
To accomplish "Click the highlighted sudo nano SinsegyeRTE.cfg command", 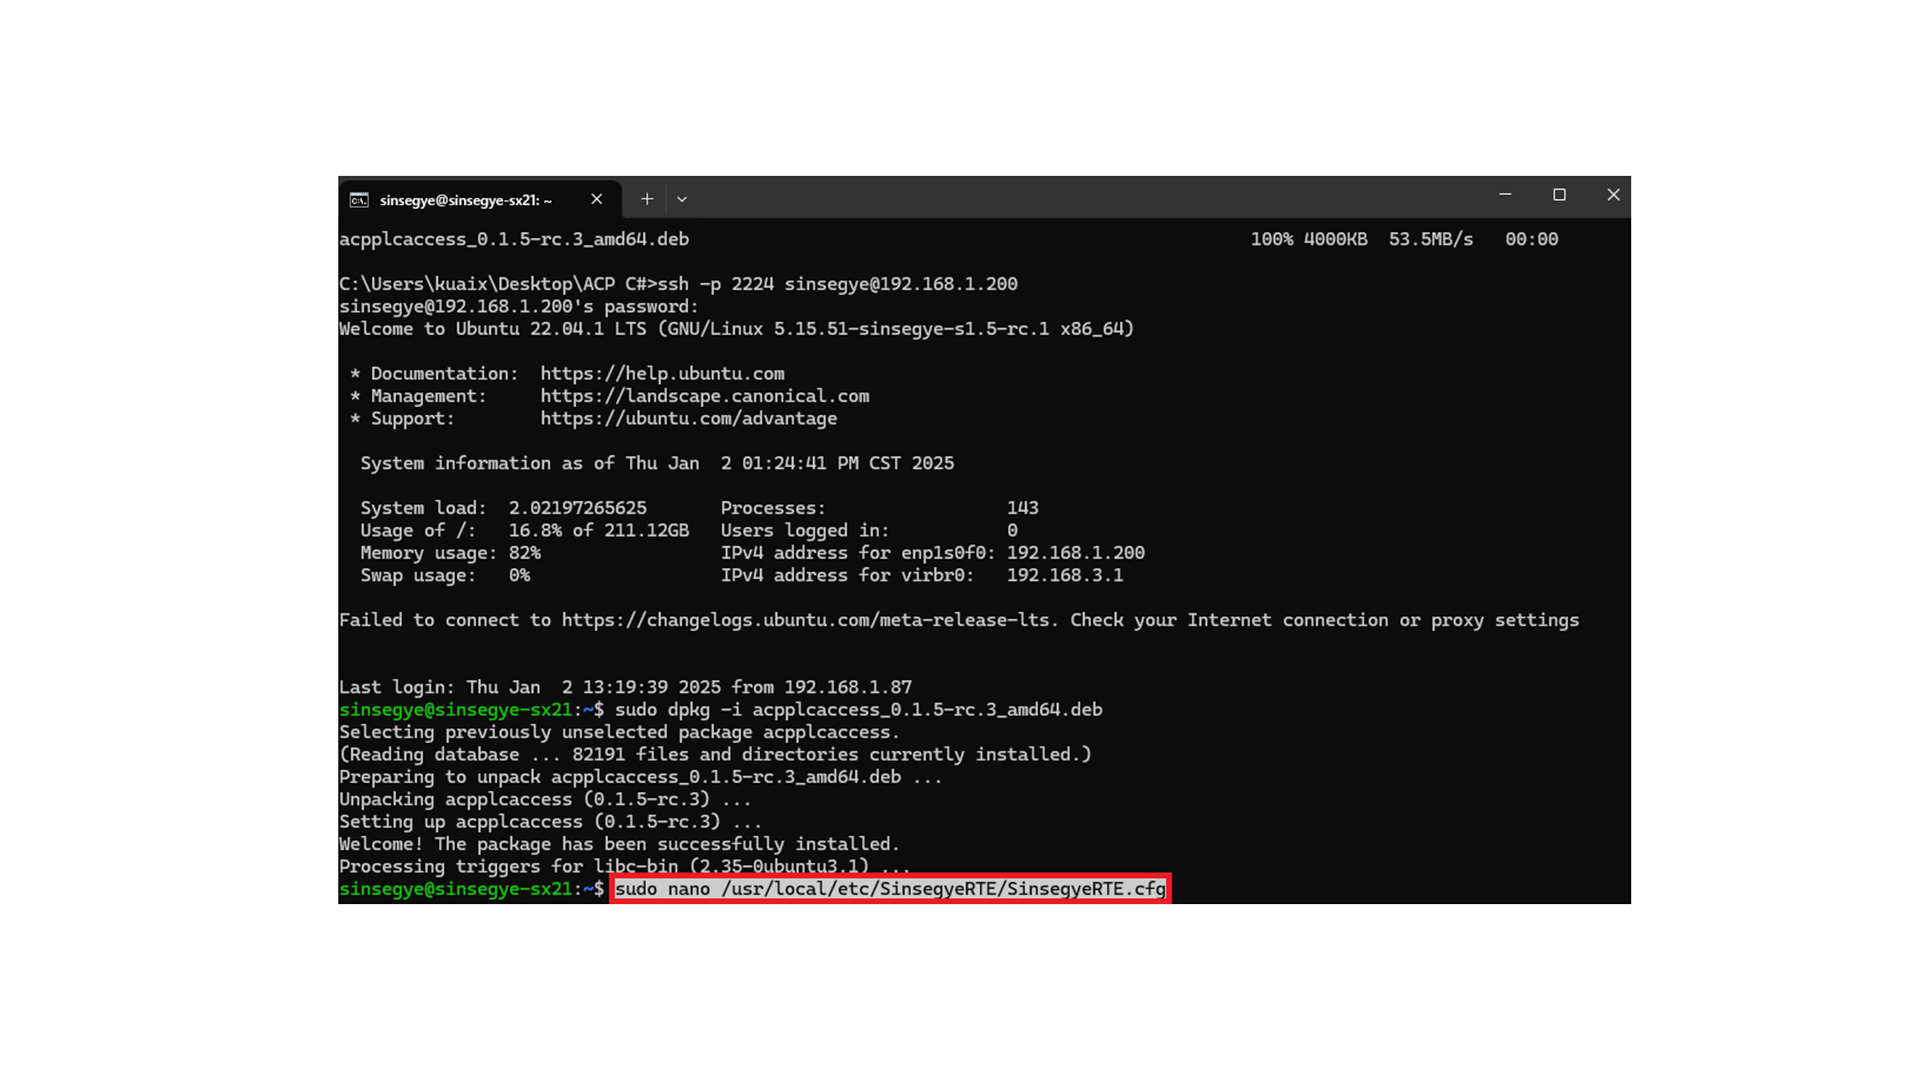I will 889,889.
